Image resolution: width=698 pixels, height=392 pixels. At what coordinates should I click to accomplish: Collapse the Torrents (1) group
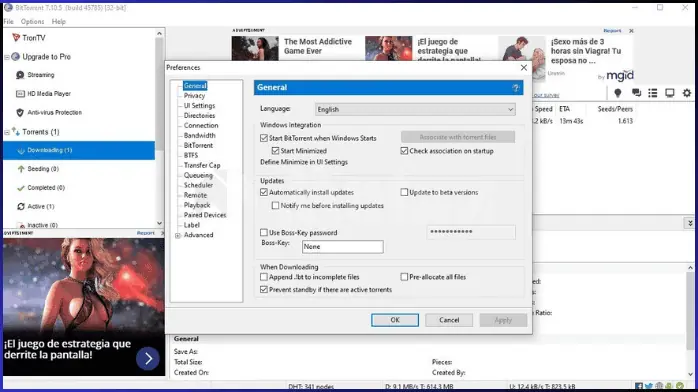7,132
